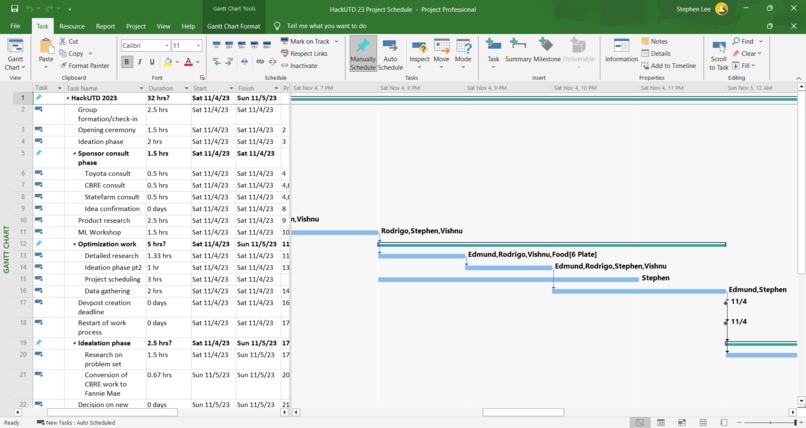
Task: Click the Stephen Lee account name
Action: [x=693, y=9]
